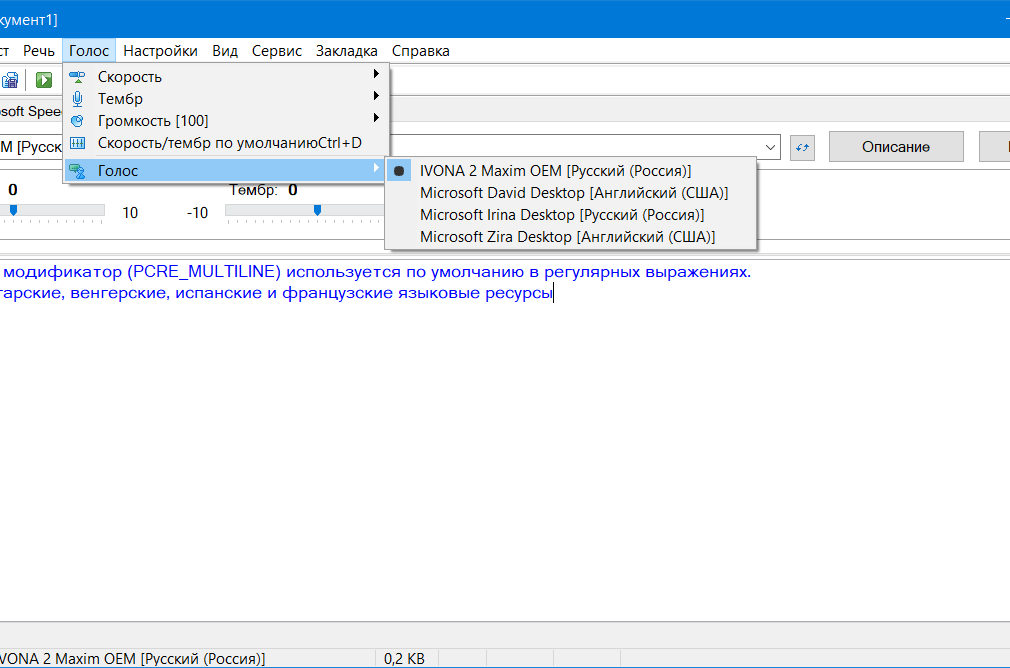Open the Закладка menu

pyautogui.click(x=347, y=51)
